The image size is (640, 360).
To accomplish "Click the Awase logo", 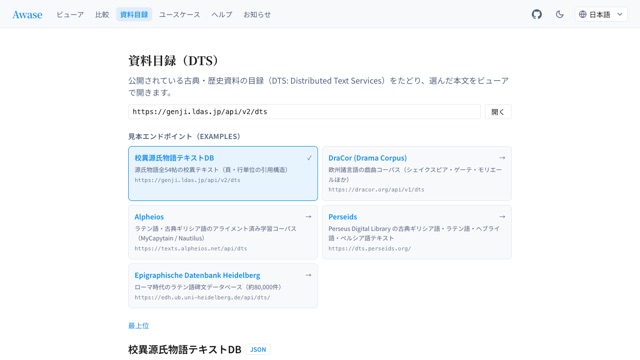I will click(x=27, y=14).
